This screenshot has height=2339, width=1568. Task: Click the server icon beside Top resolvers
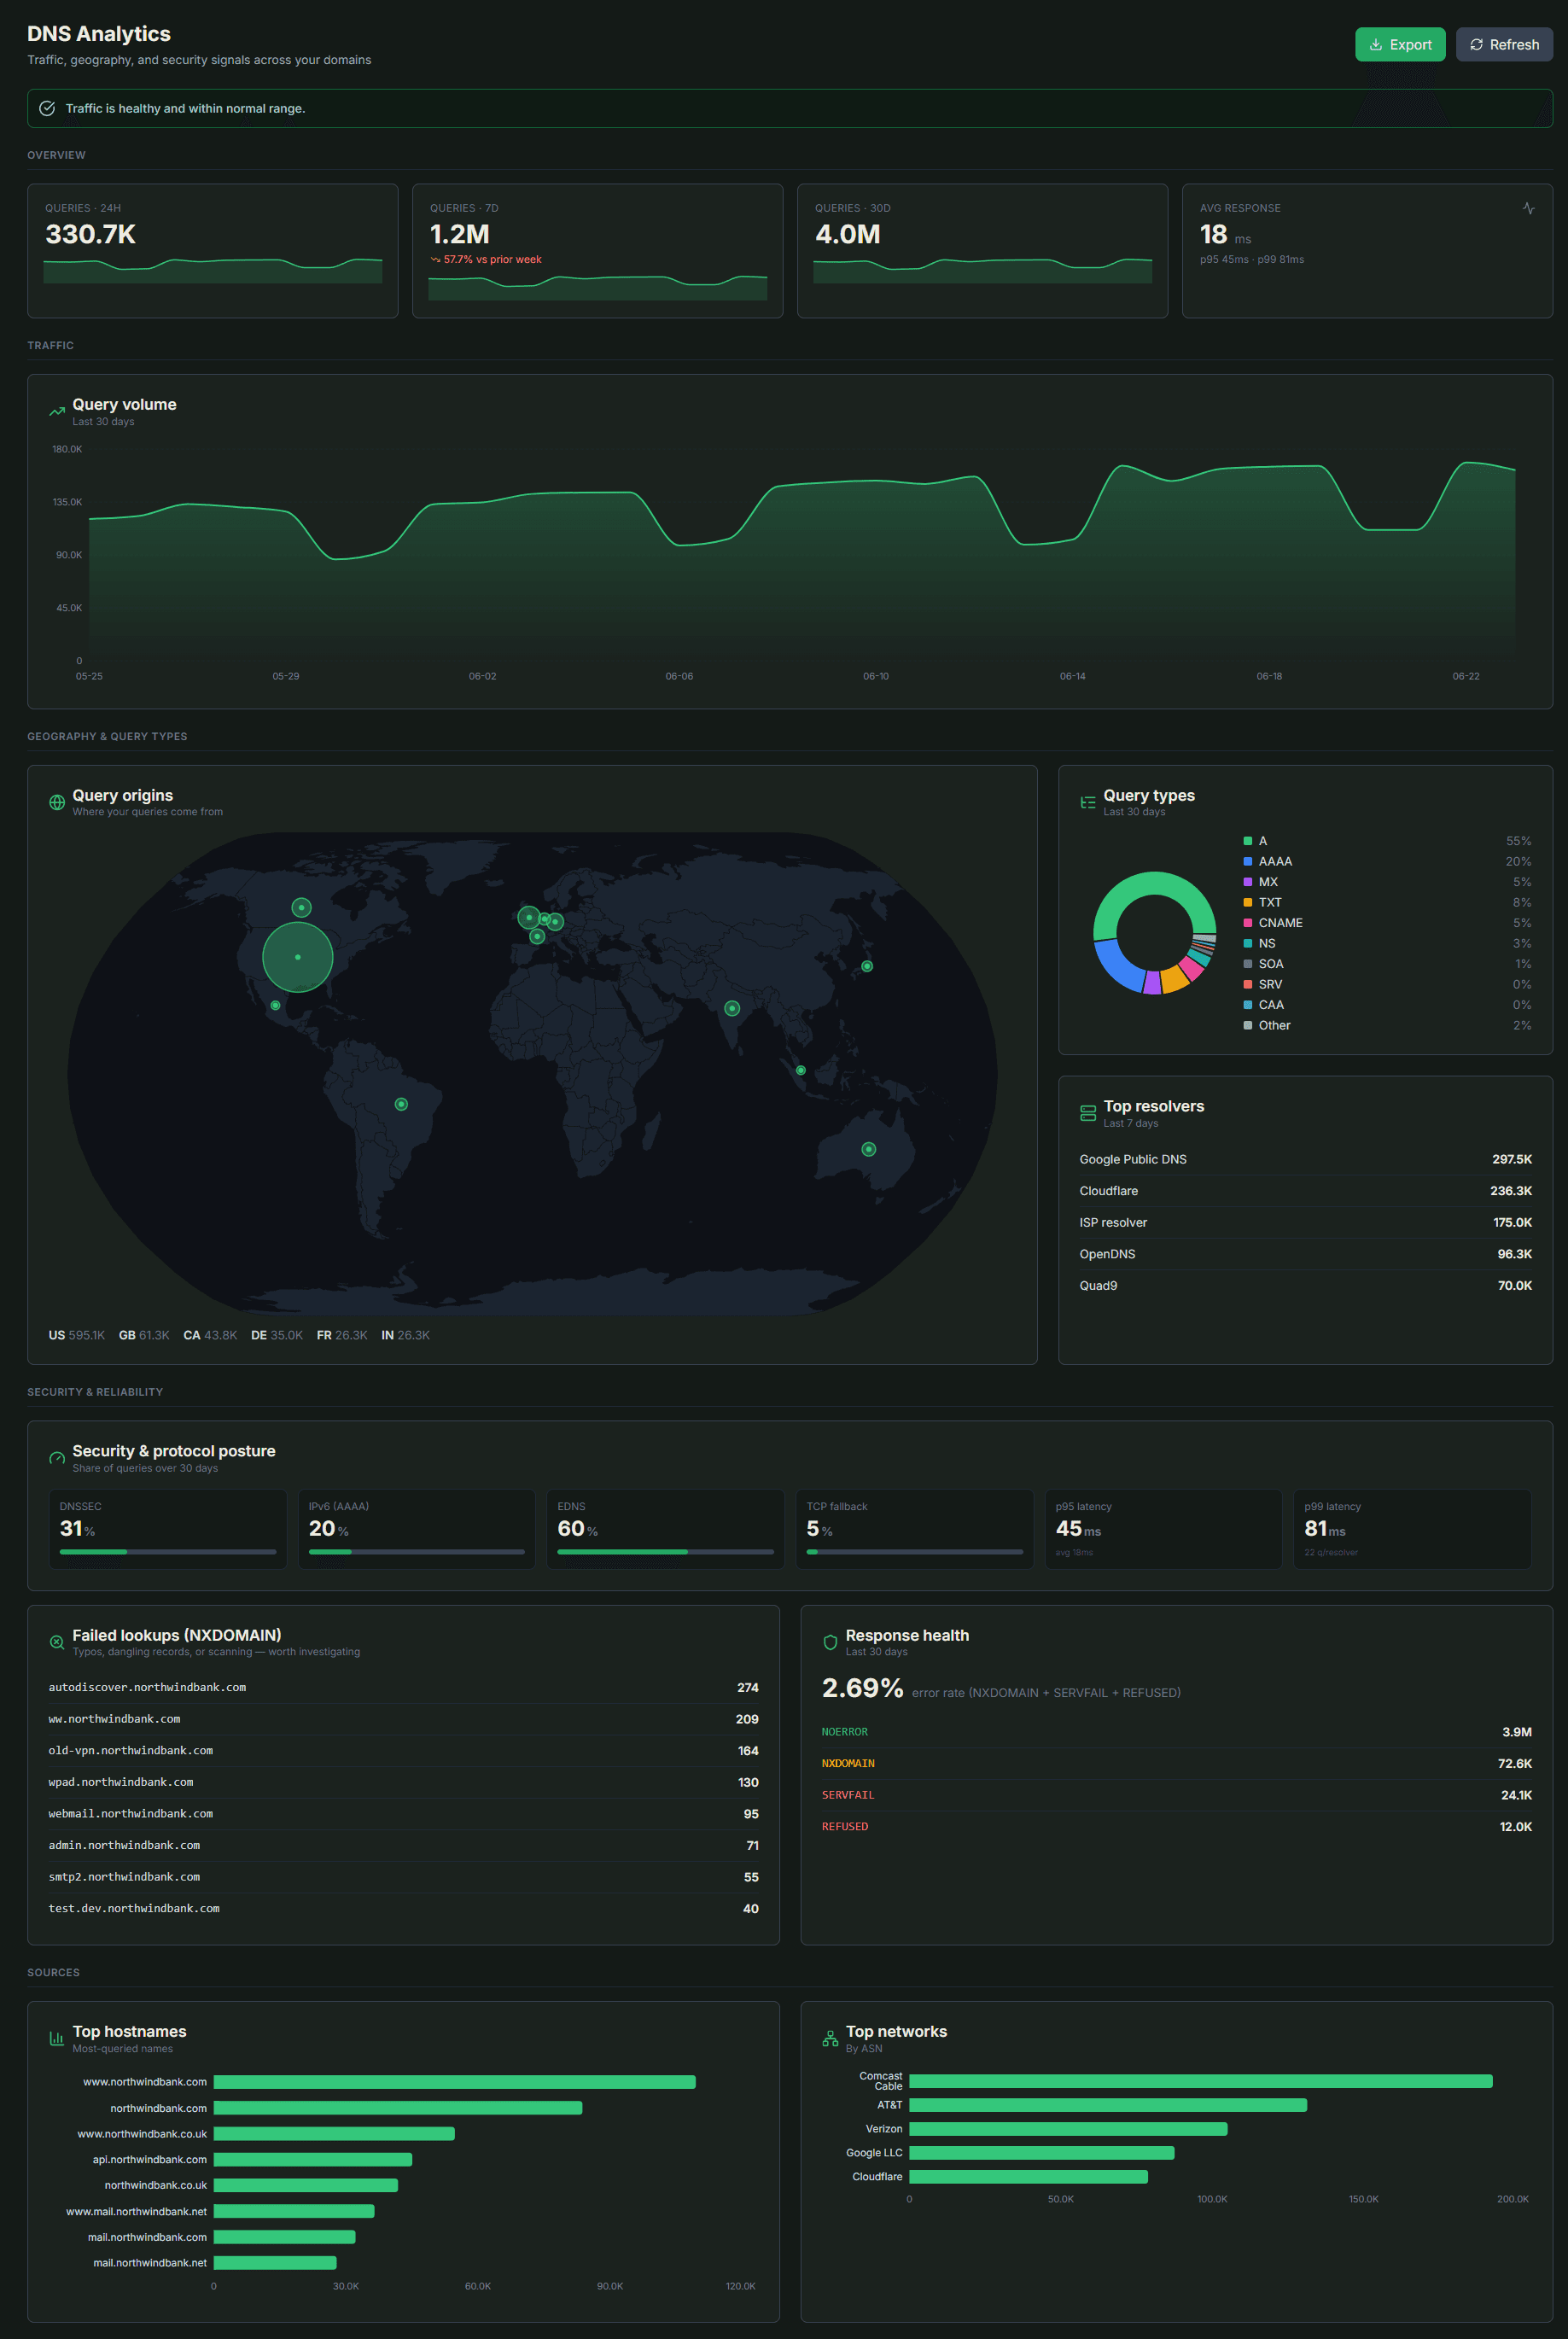1088,1113
